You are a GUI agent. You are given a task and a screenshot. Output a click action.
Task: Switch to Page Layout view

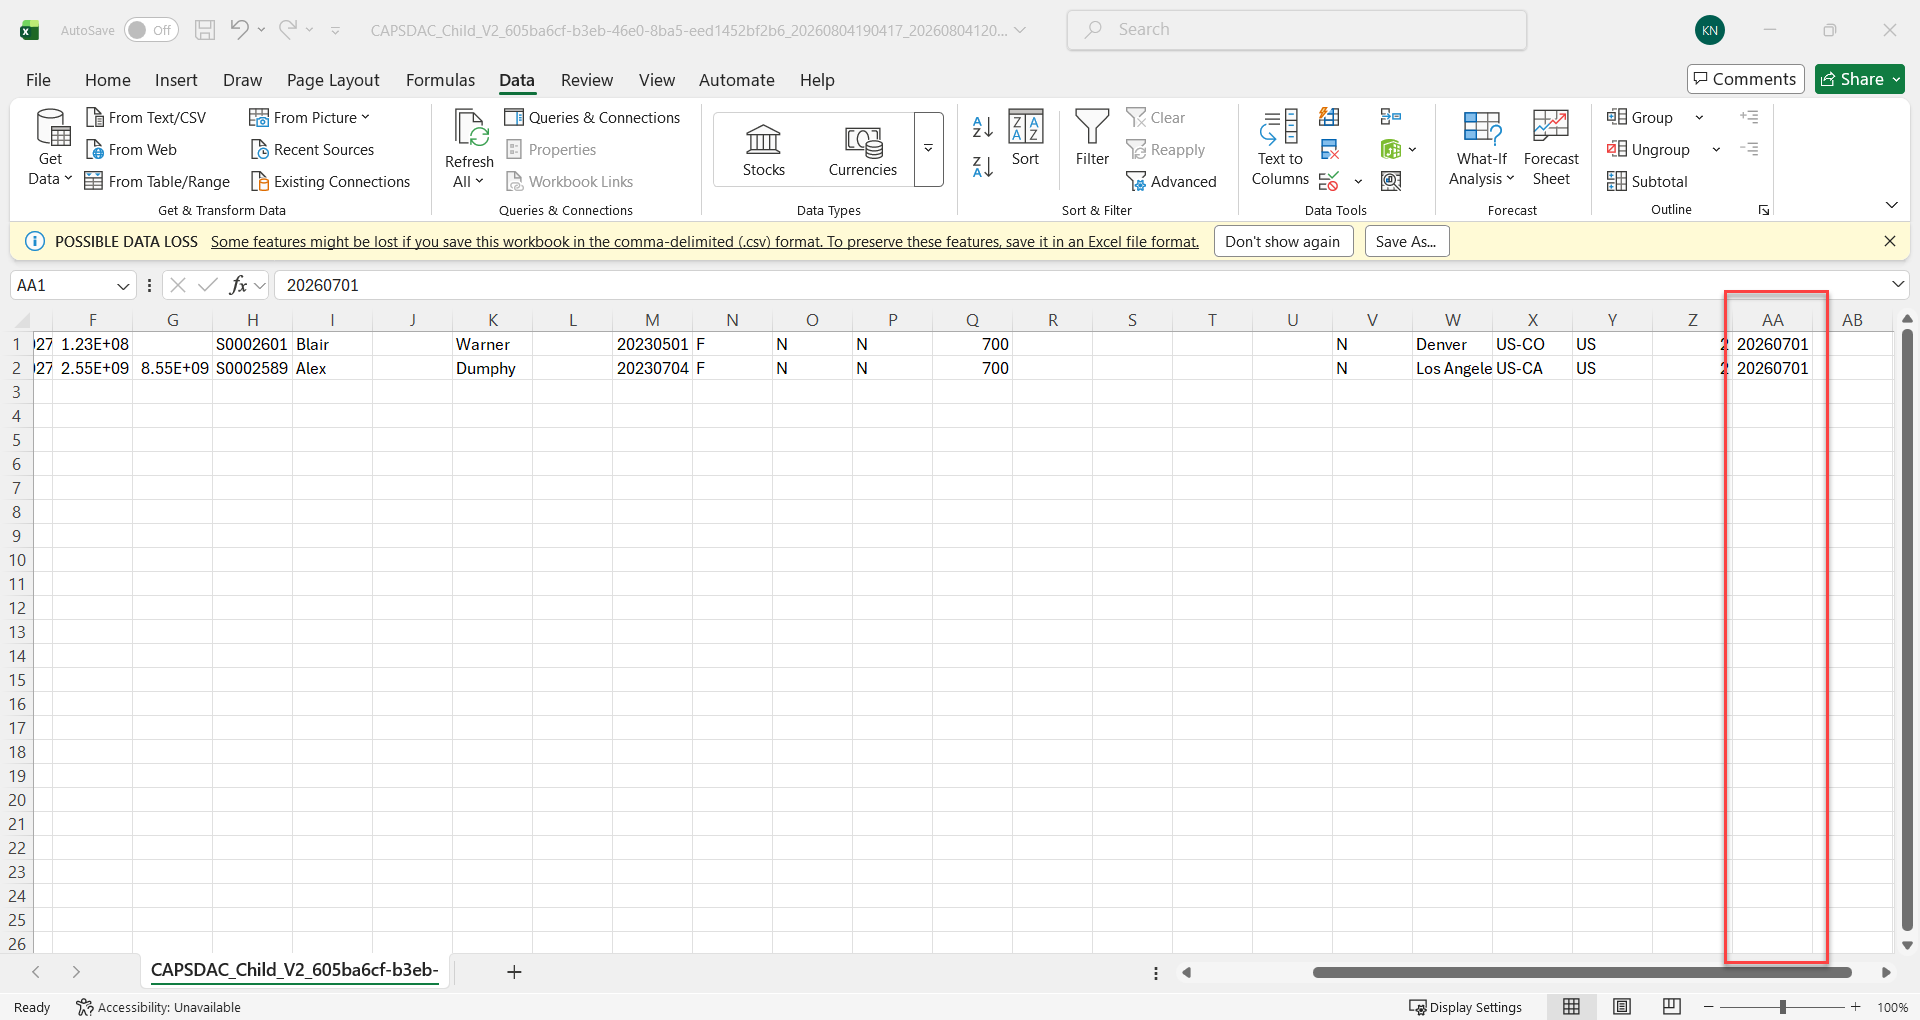pos(1622,1007)
